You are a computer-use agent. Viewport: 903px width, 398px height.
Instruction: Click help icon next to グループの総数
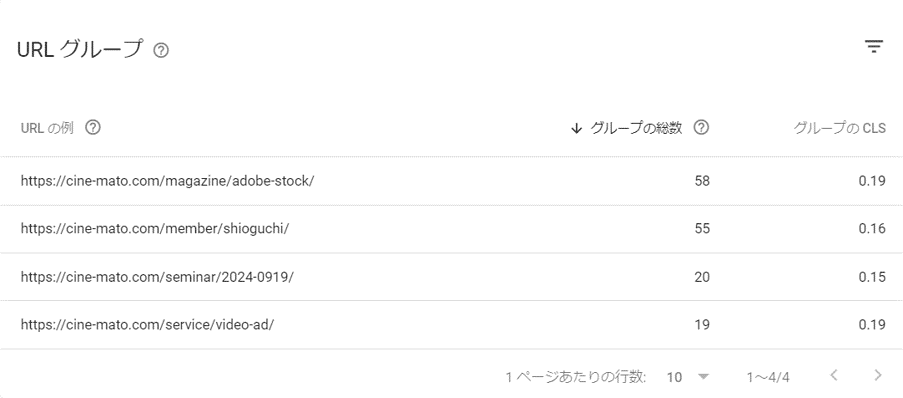pyautogui.click(x=701, y=127)
